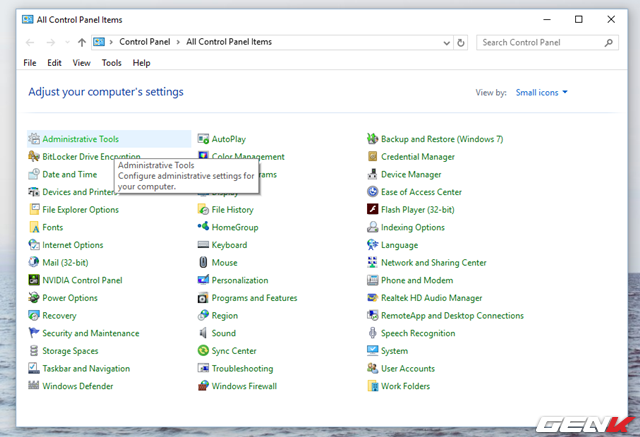Screen dimensions: 640x437
Task: Open Phone and Modem link
Action: click(x=417, y=280)
